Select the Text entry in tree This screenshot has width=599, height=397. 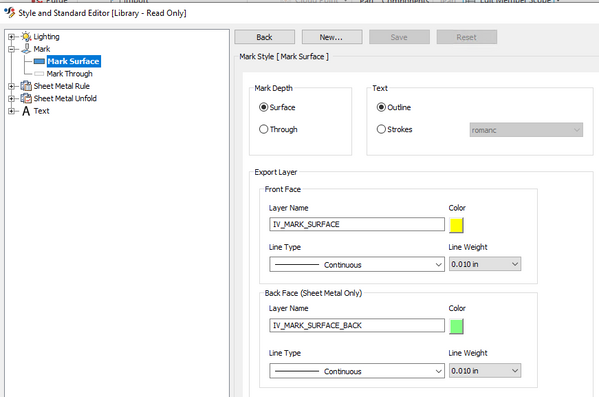(41, 111)
